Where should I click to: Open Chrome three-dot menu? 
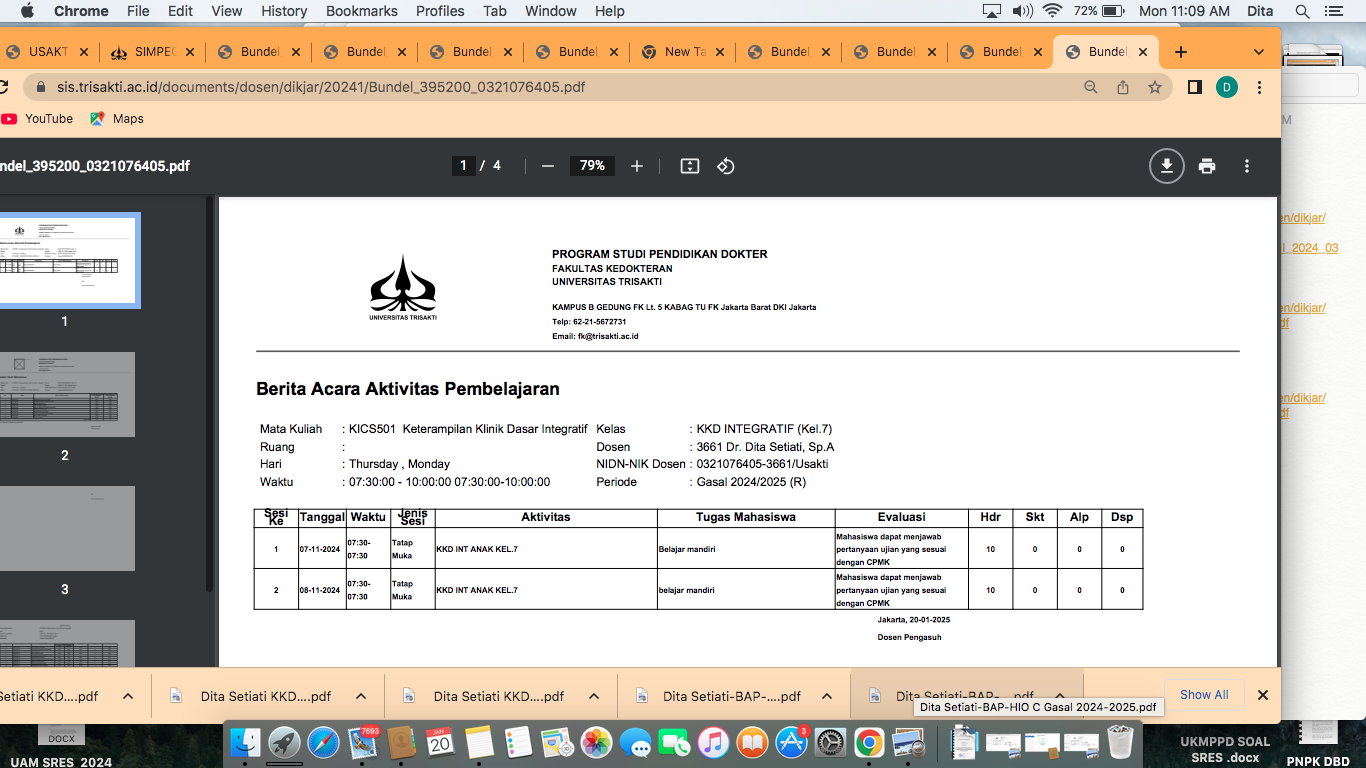1260,87
